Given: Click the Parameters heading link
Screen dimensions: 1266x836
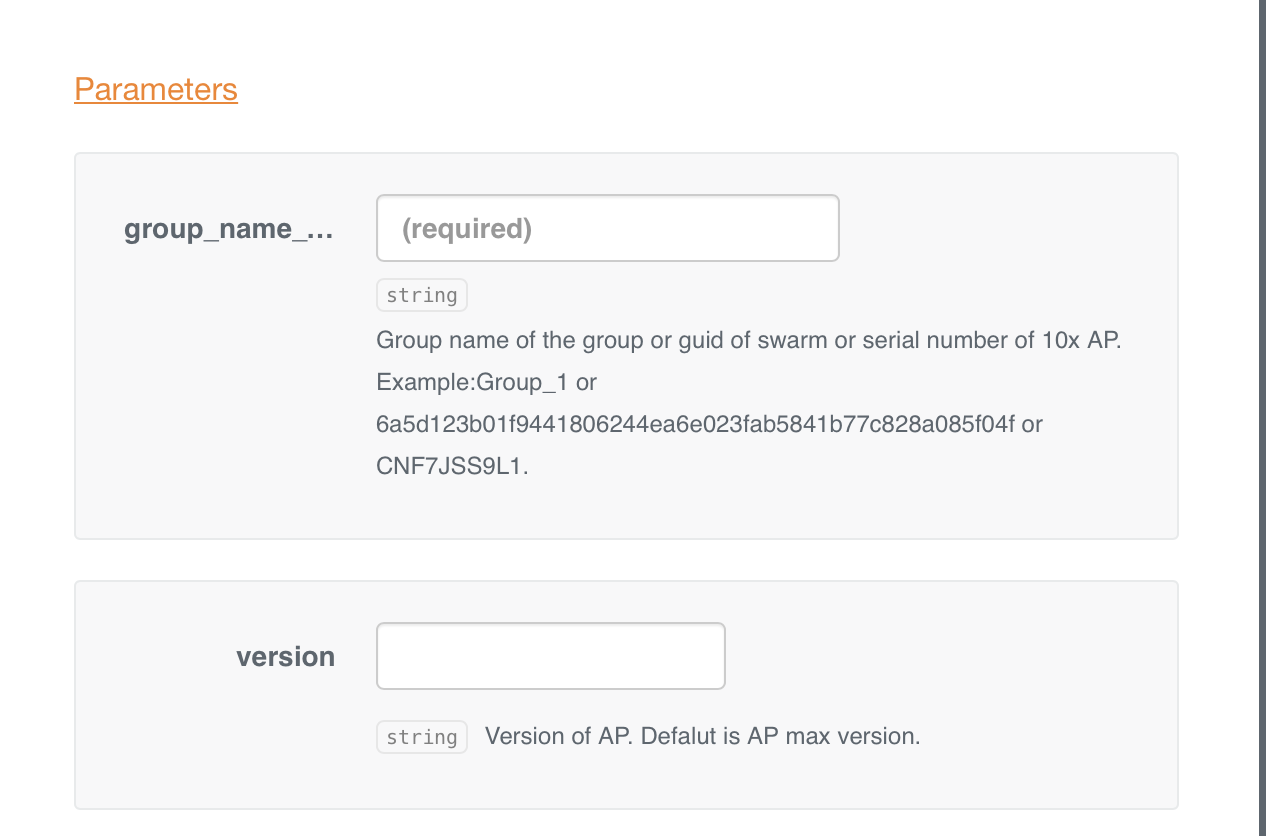Looking at the screenshot, I should click(156, 90).
